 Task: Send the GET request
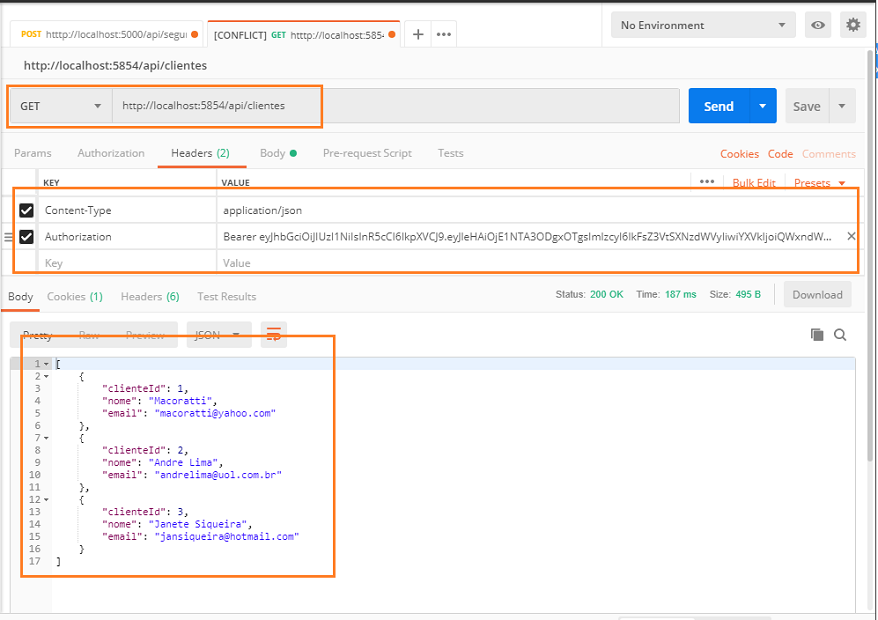[719, 106]
